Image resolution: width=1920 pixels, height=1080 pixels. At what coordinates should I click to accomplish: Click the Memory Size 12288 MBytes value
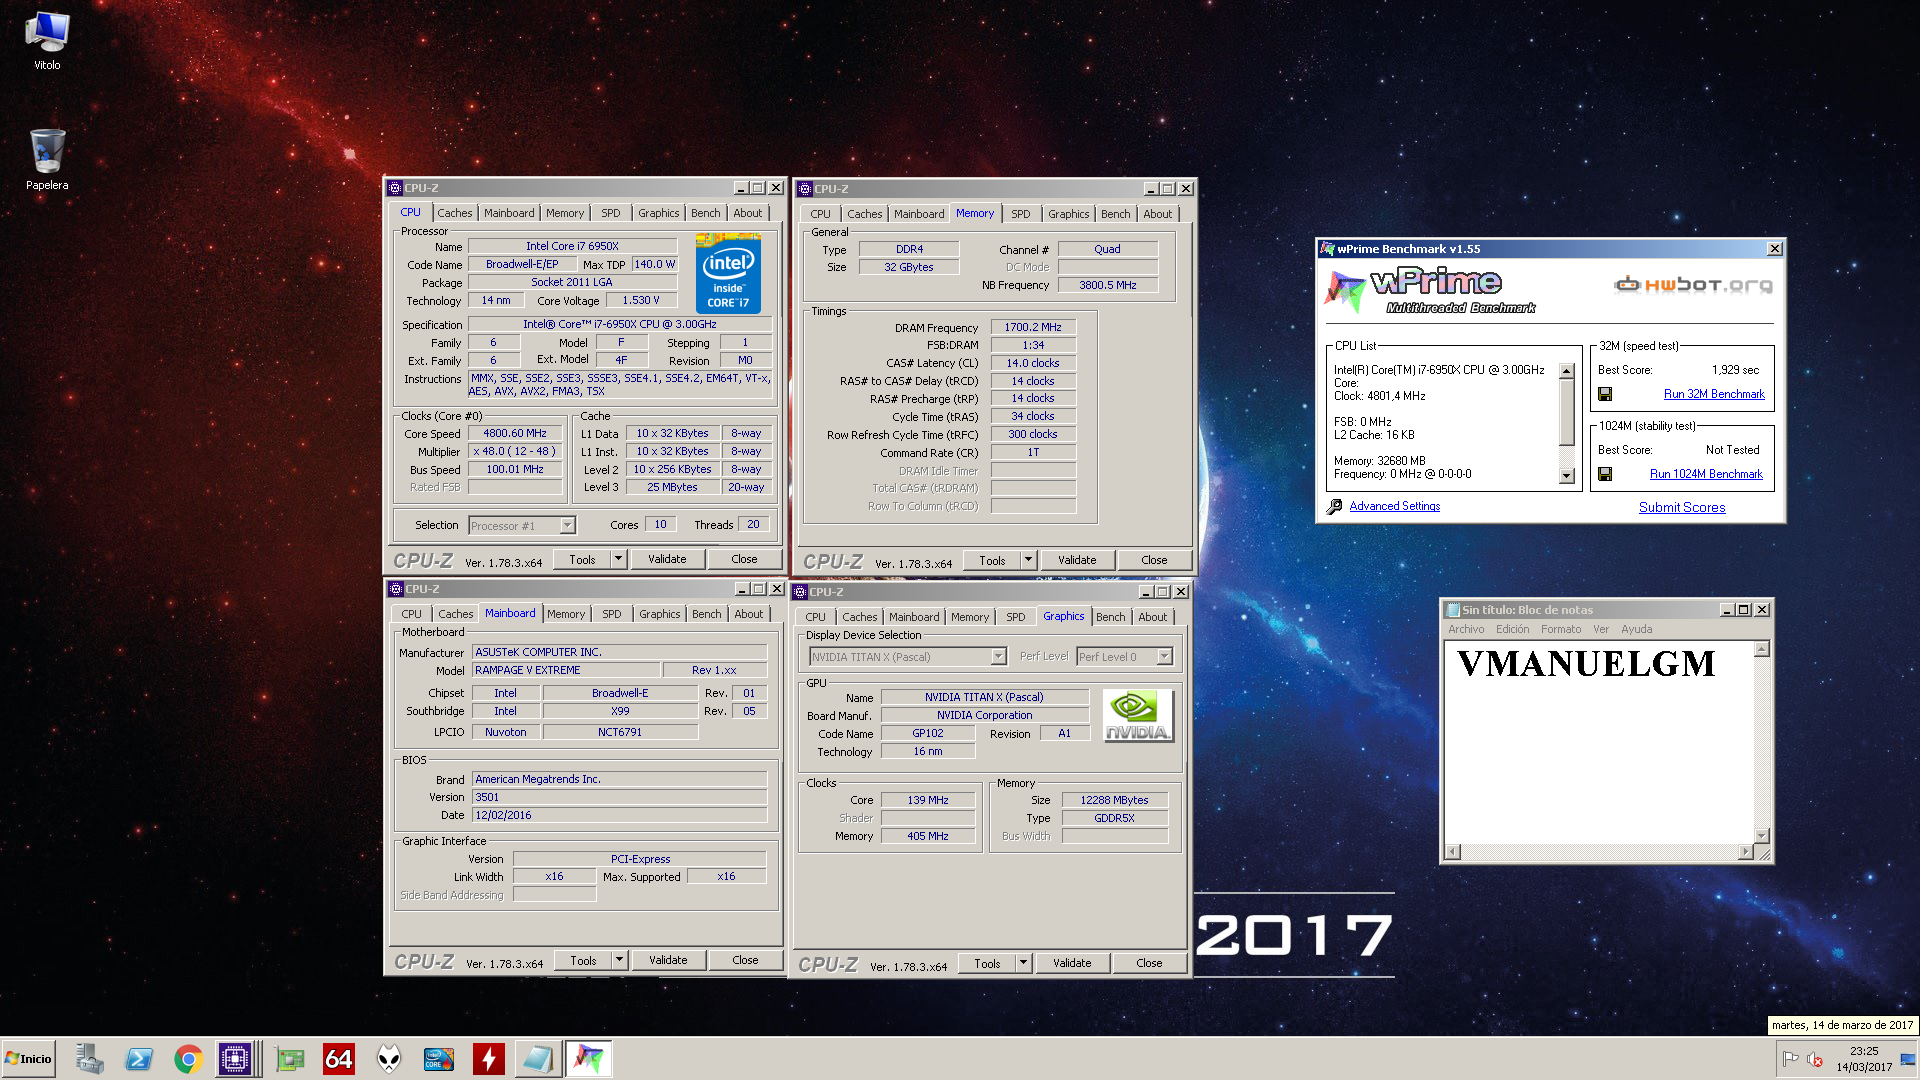1114,800
